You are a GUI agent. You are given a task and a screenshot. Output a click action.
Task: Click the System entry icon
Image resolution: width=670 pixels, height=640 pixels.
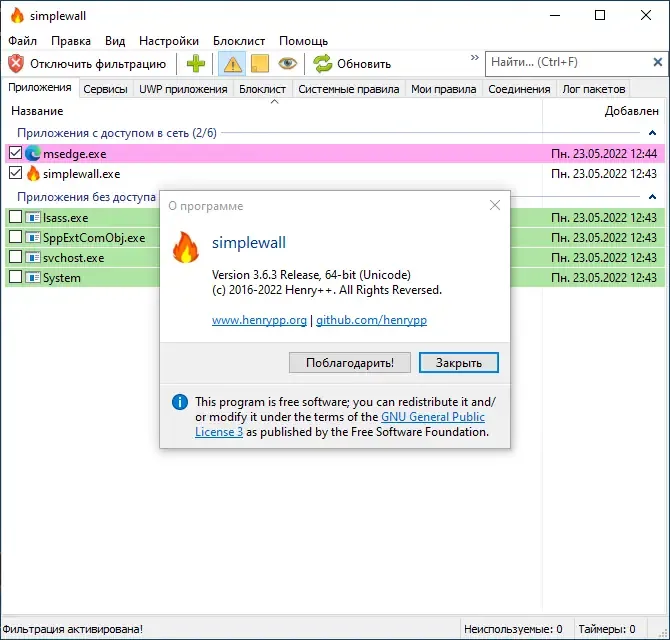coord(32,278)
